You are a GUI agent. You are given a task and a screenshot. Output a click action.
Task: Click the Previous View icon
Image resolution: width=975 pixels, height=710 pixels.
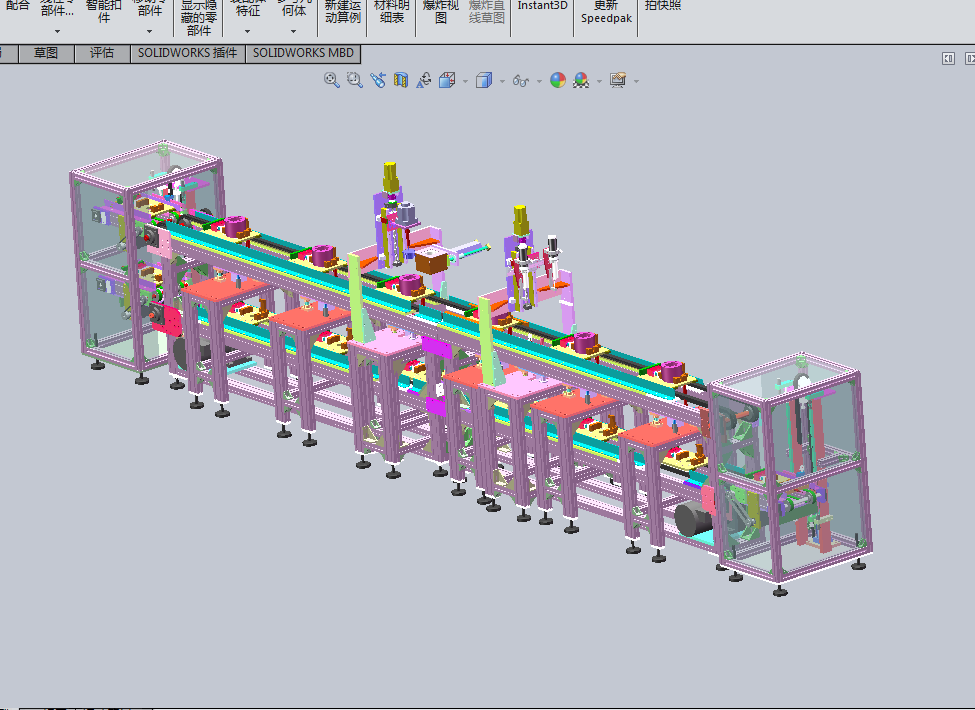pos(377,80)
